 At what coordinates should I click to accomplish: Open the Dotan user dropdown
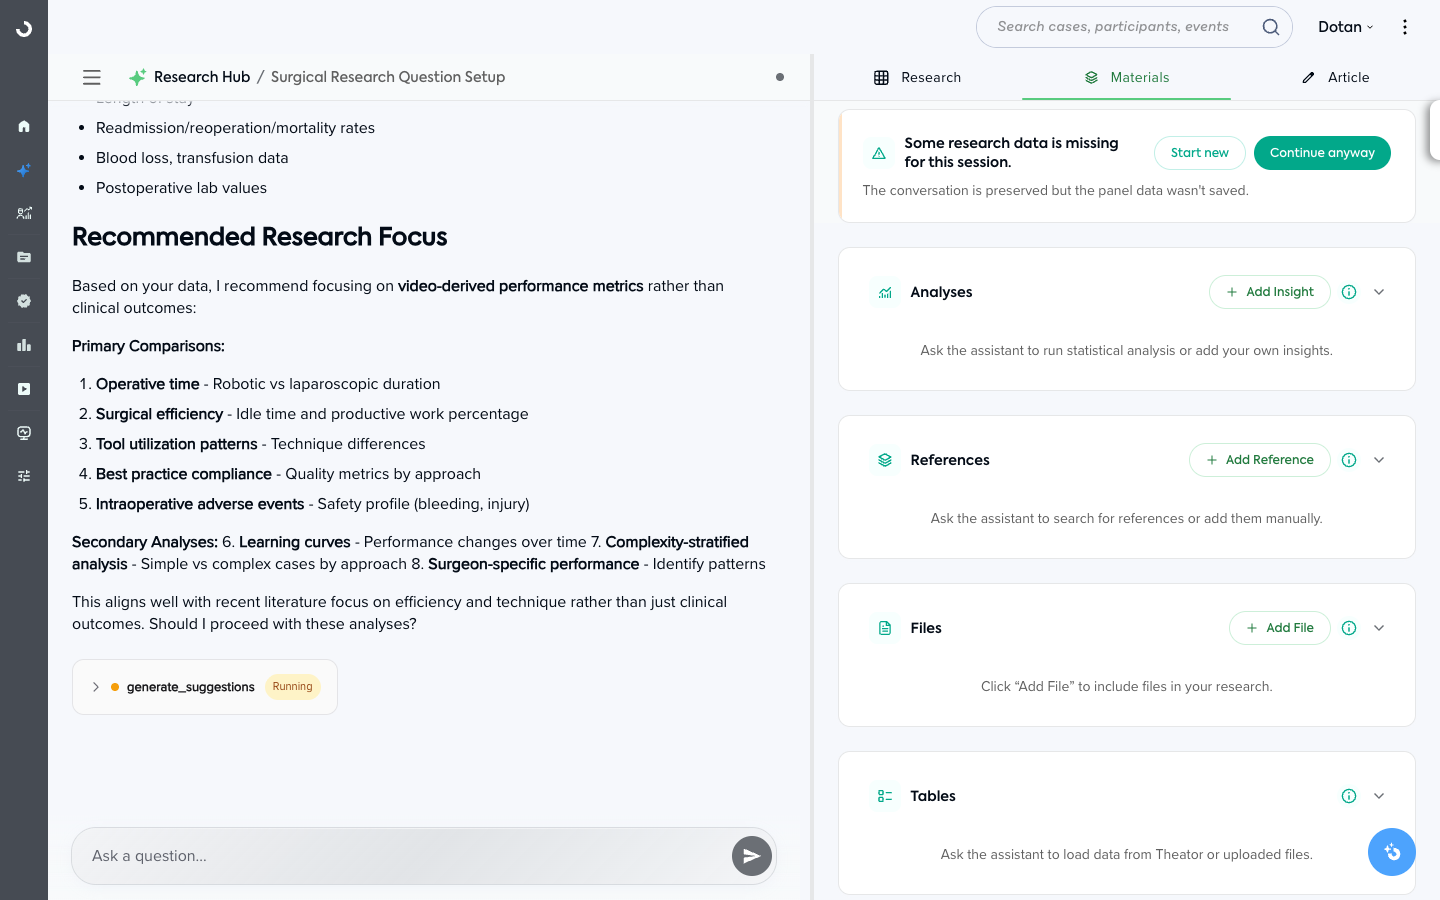pos(1346,27)
